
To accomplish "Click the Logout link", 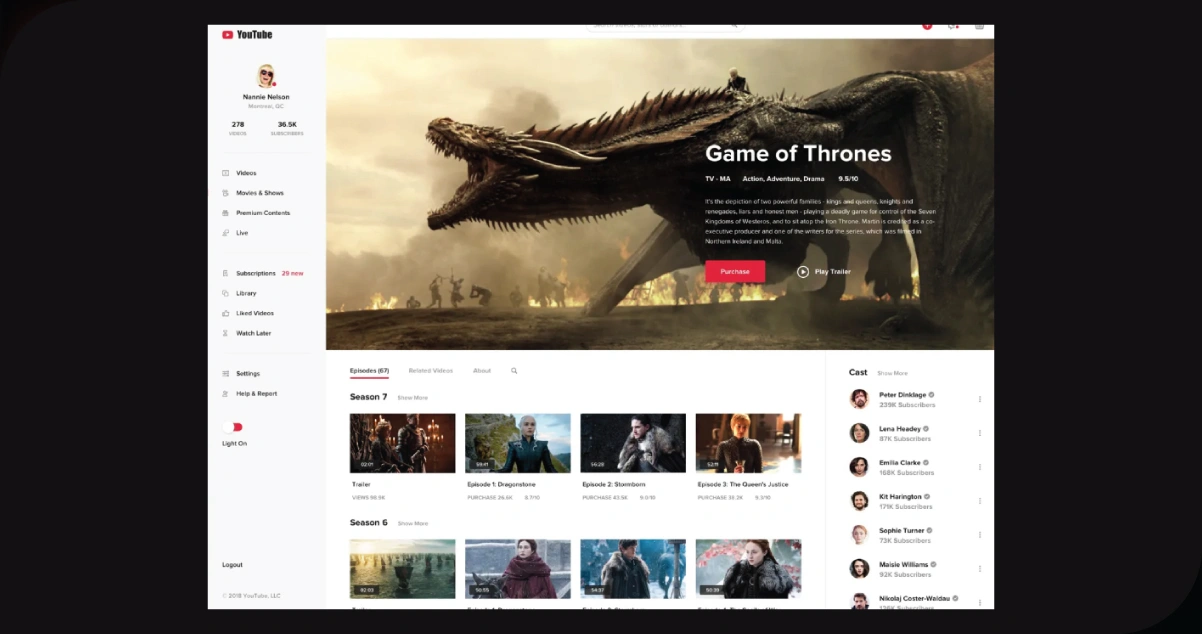I will pyautogui.click(x=232, y=565).
